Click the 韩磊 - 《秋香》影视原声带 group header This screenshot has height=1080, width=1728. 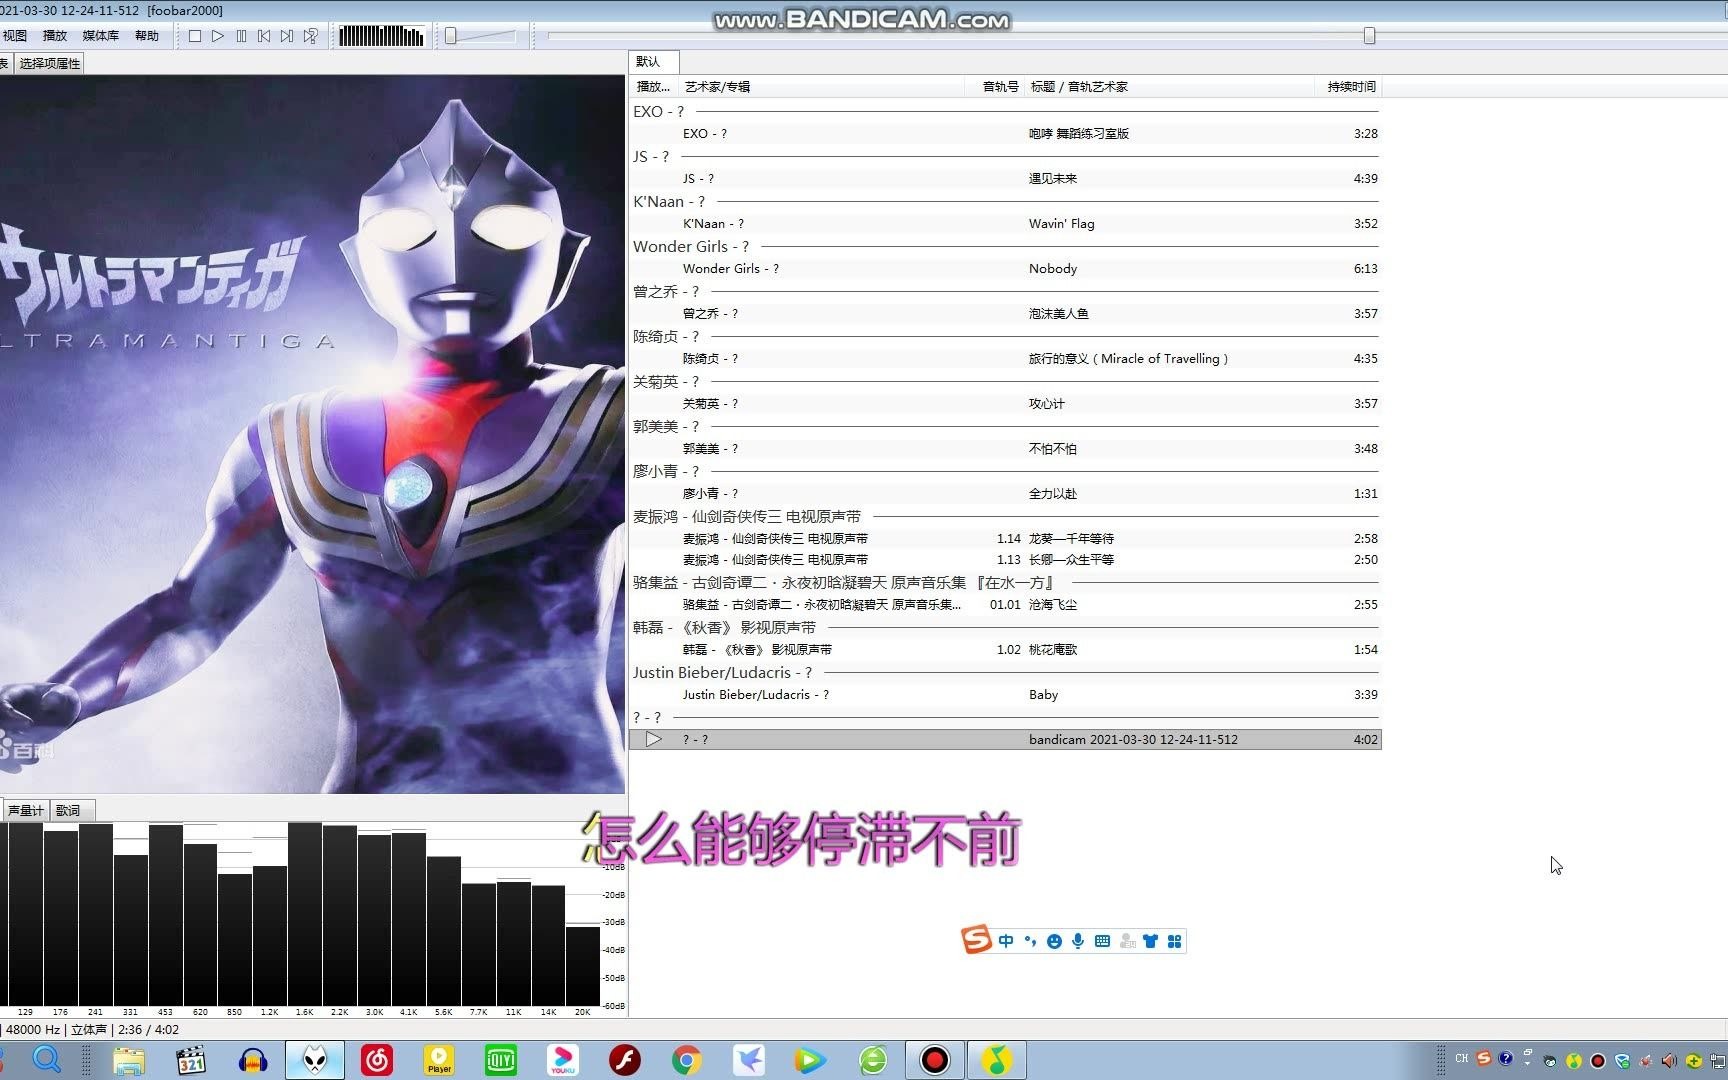click(1005, 628)
